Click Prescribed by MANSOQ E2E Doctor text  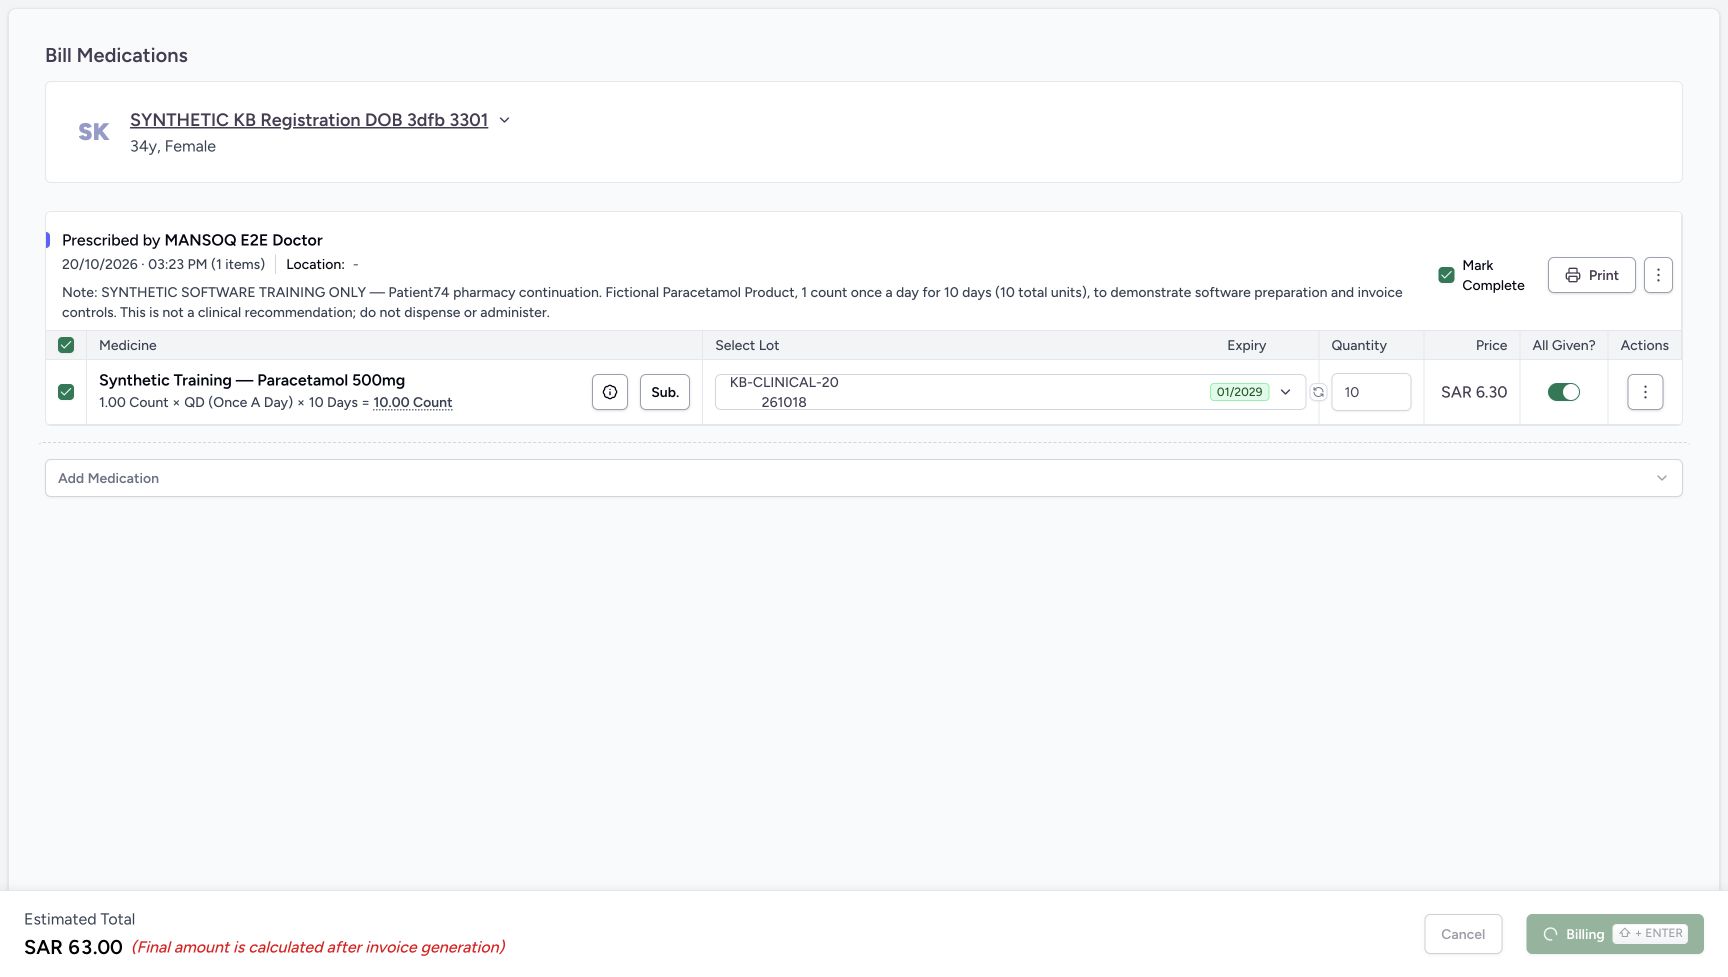[192, 240]
